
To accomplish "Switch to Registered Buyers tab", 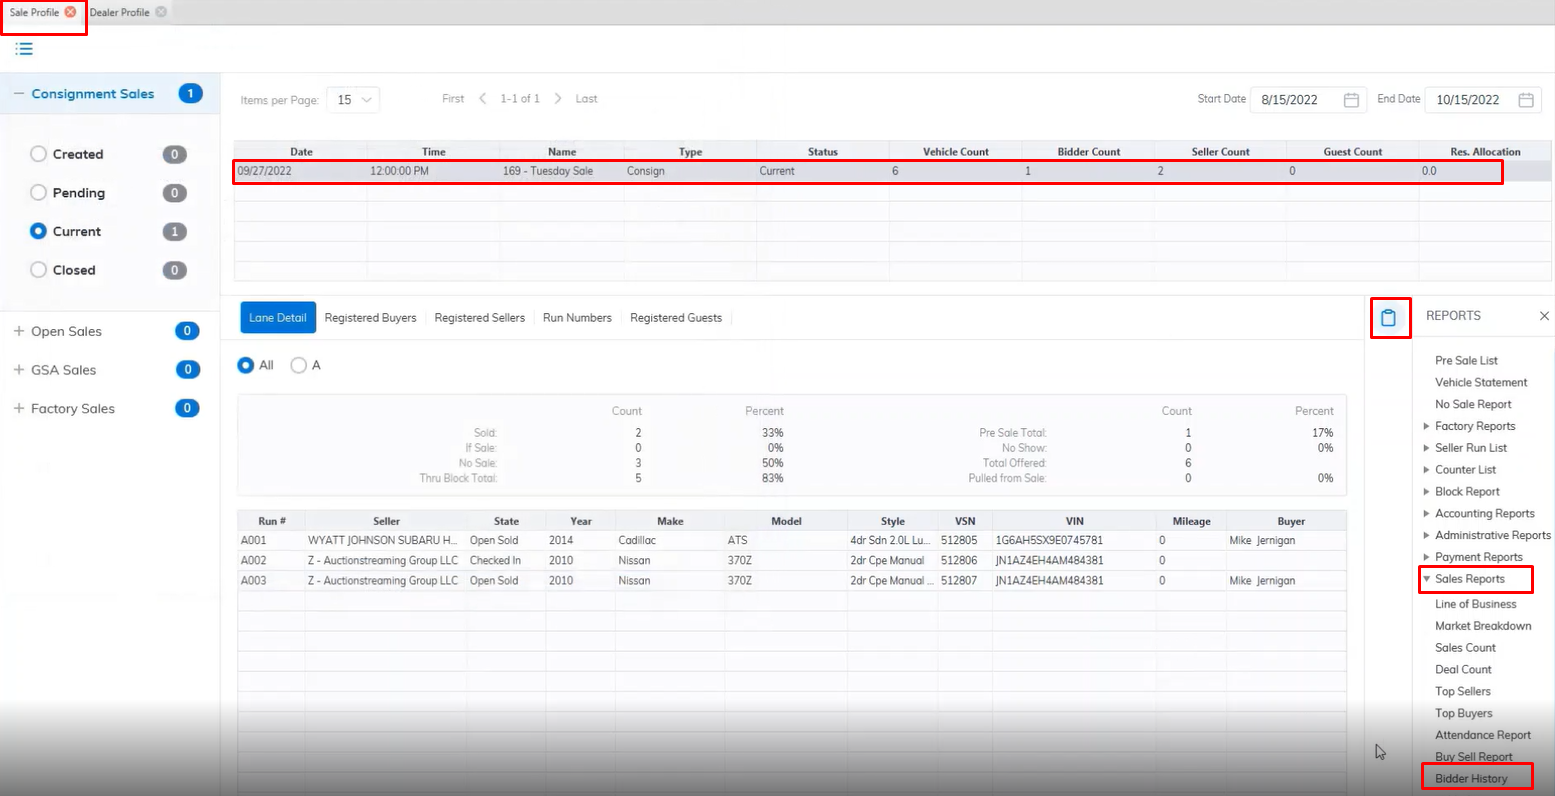I will coord(370,318).
